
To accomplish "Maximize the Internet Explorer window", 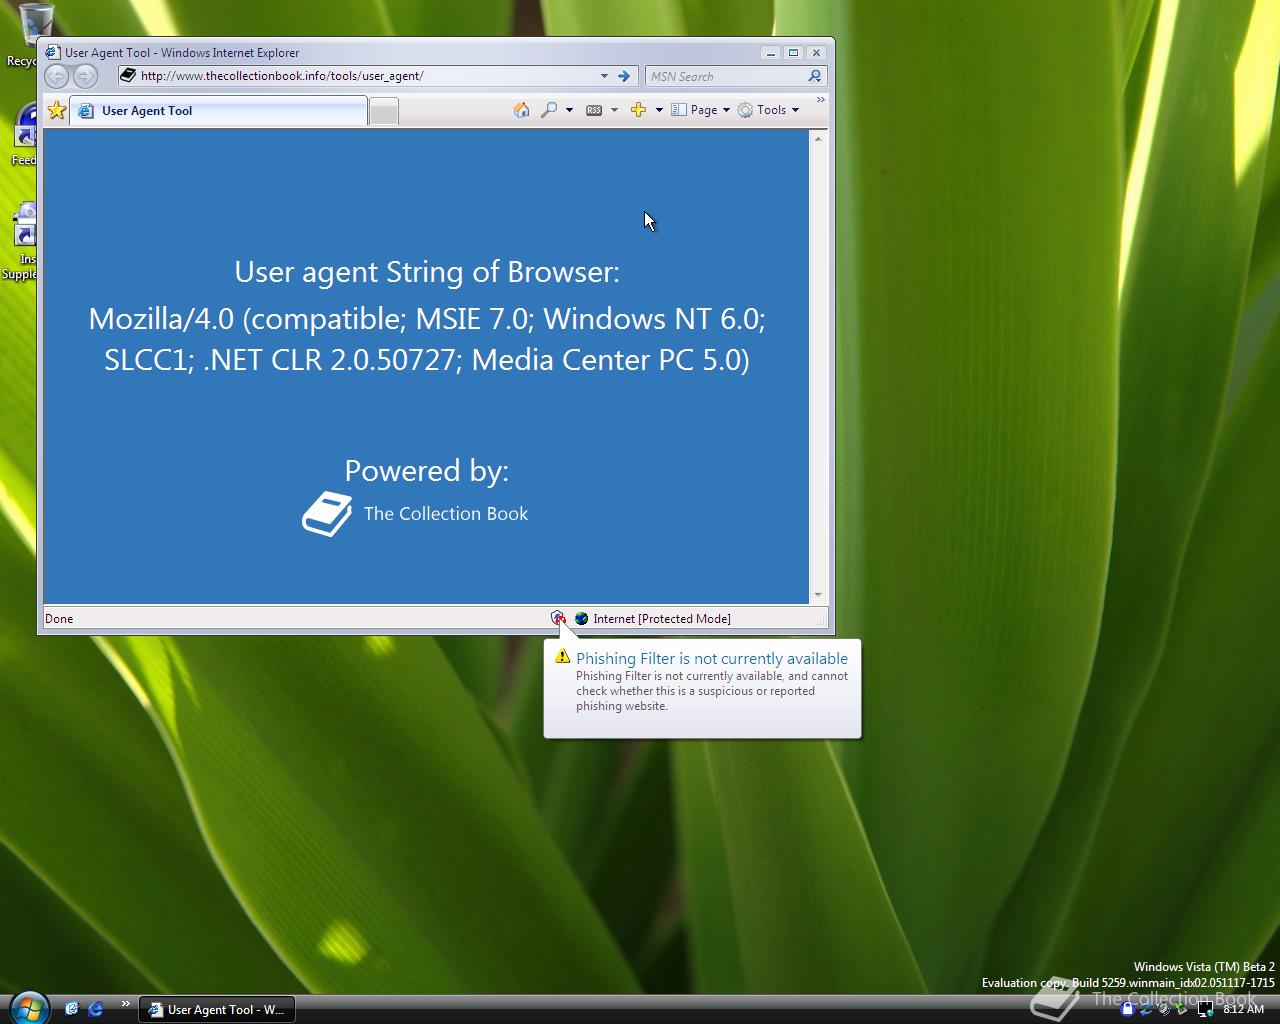I will [793, 53].
